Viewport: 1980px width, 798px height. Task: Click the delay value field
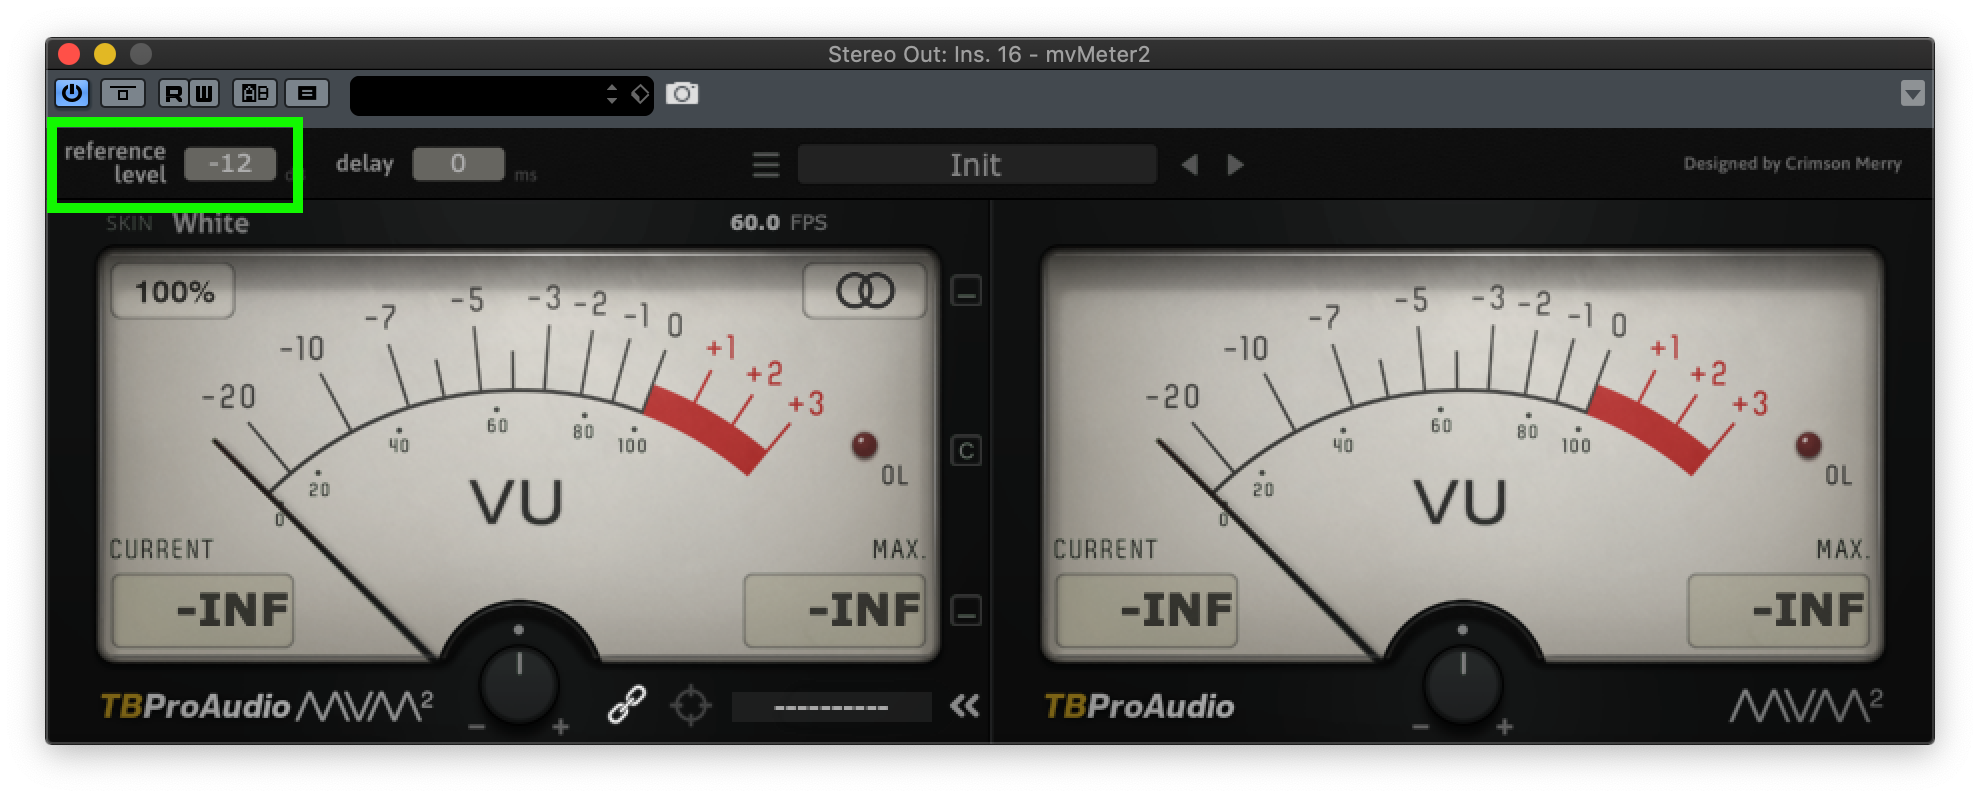tap(458, 164)
